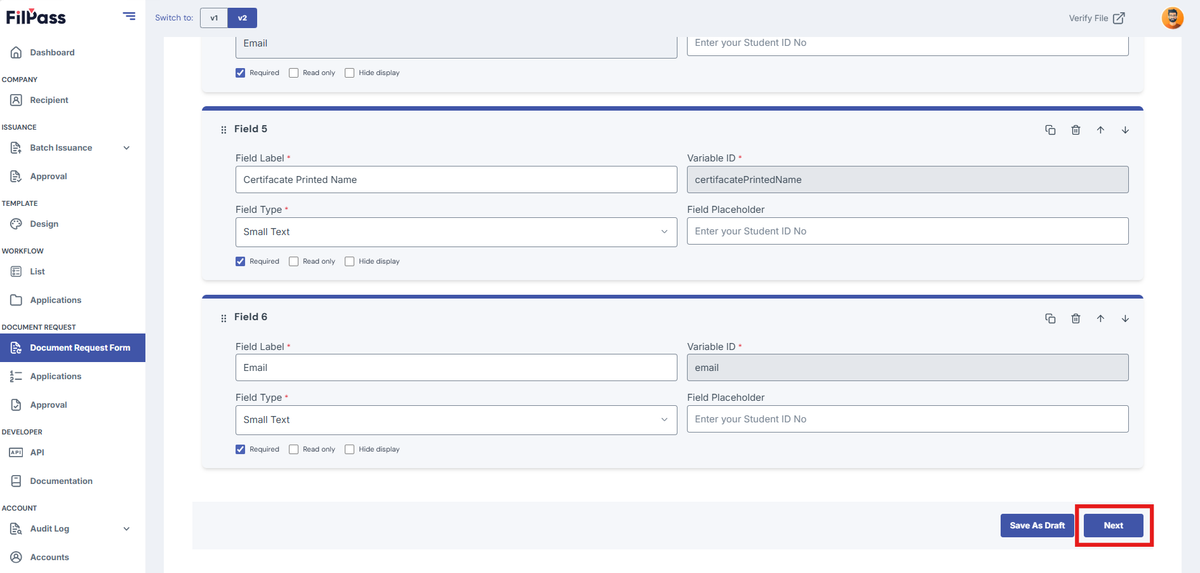
Task: Duplicate Field 5 using the copy icon
Action: click(x=1050, y=130)
